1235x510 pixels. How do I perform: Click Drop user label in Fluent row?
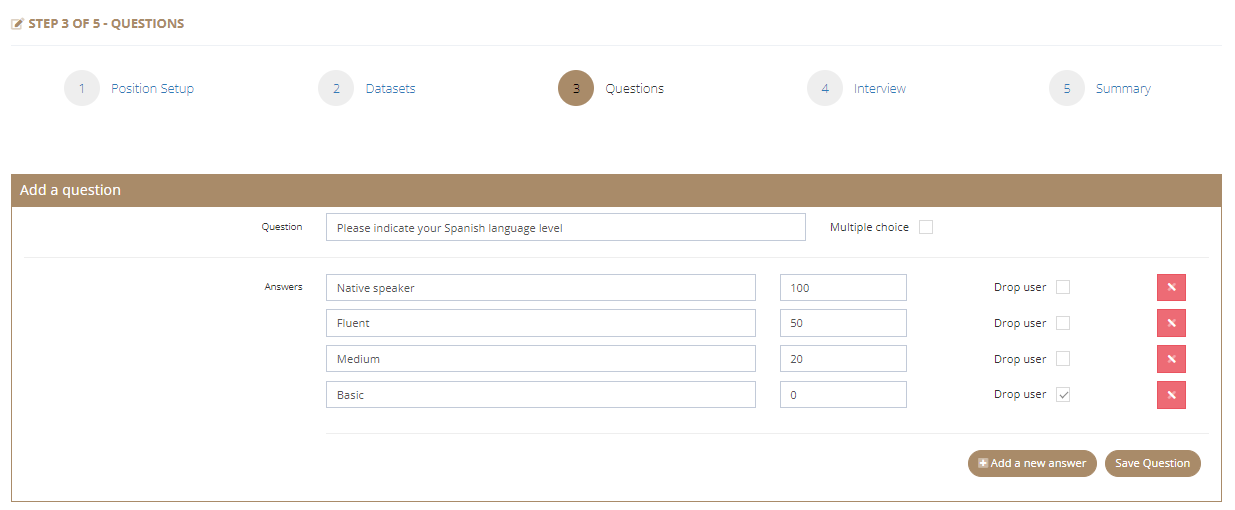(1020, 323)
